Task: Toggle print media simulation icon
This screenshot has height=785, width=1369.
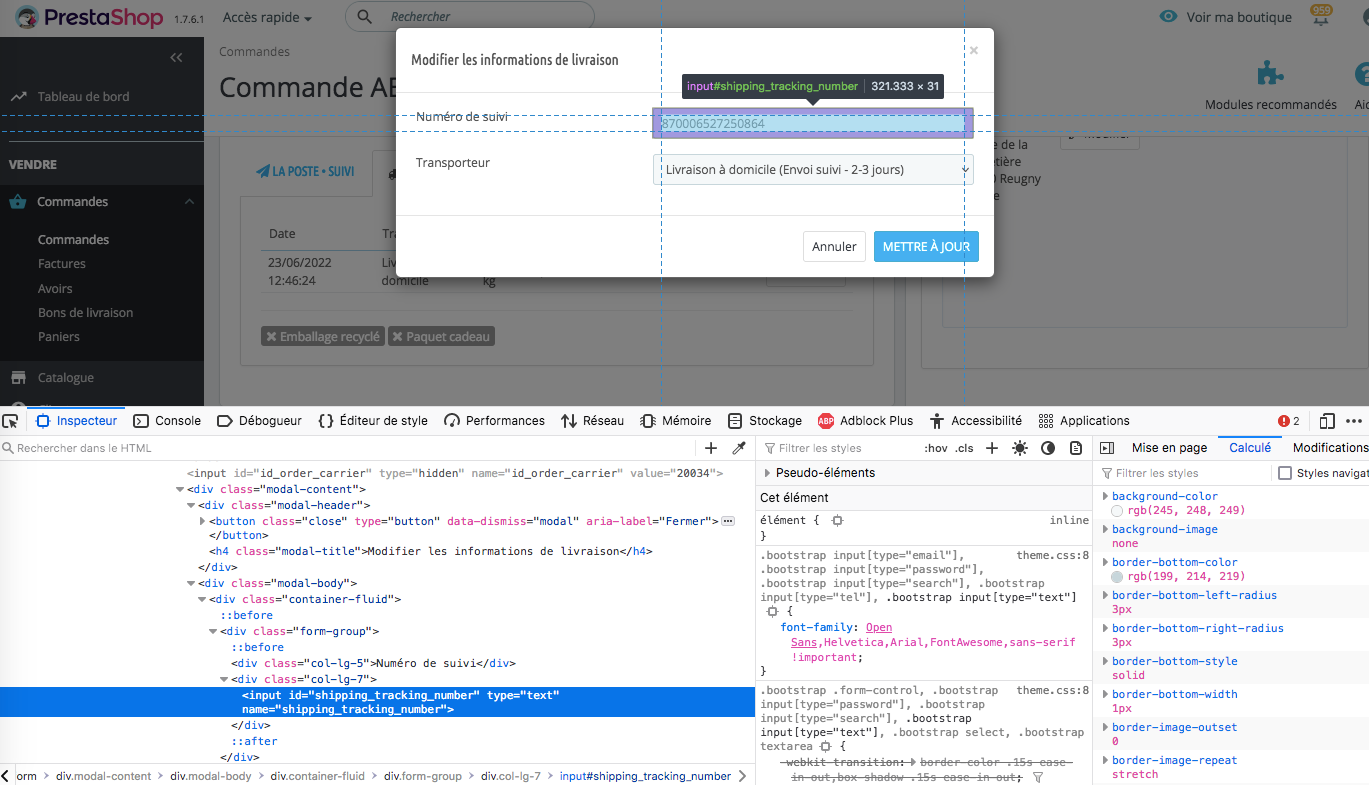Action: 1076,448
